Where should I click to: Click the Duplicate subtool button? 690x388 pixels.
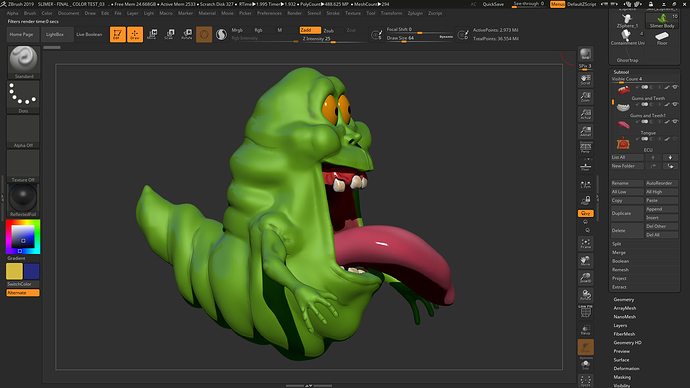[627, 213]
